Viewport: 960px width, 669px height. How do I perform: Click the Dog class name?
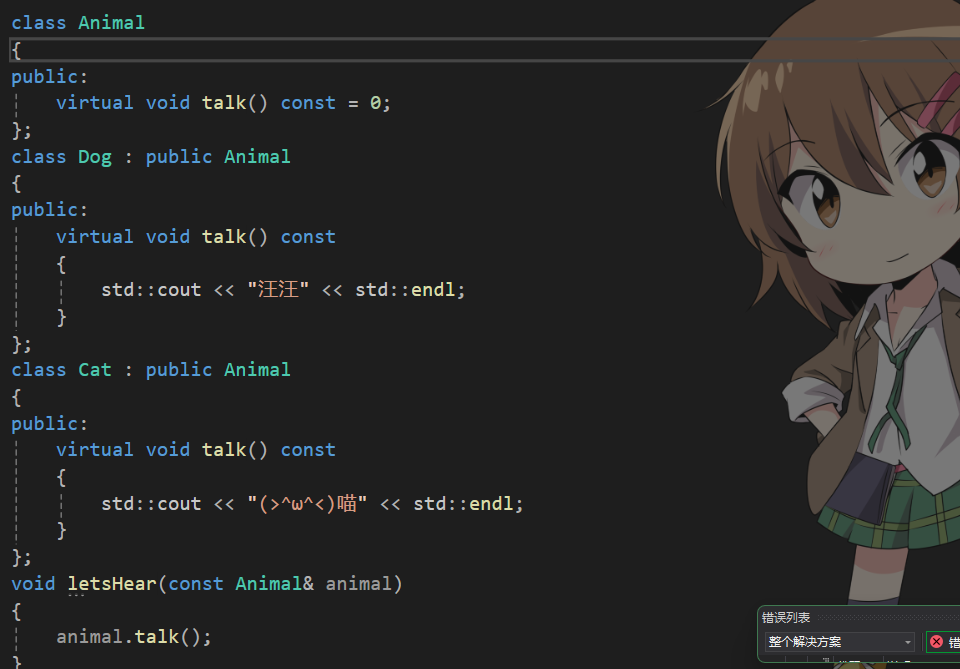(x=95, y=157)
